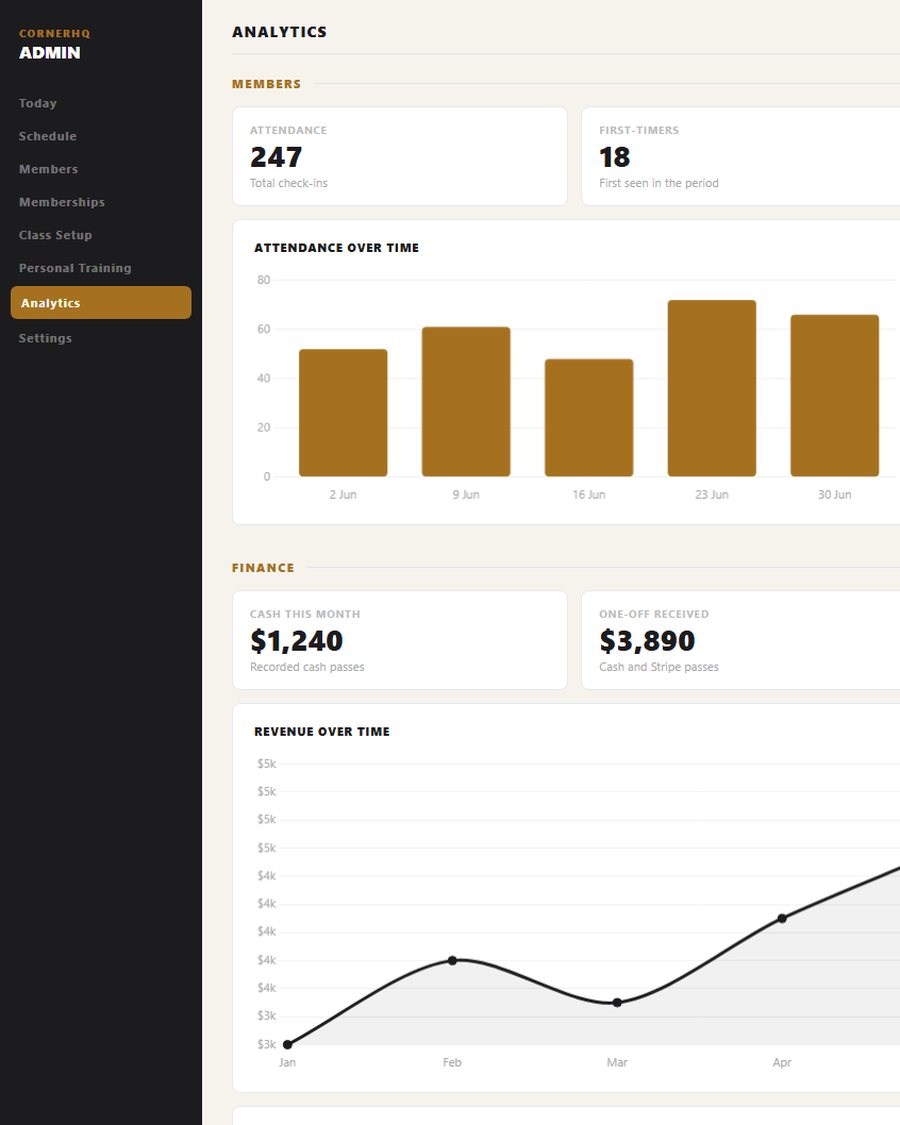
Task: Click the Apr revenue data point
Action: (x=782, y=918)
